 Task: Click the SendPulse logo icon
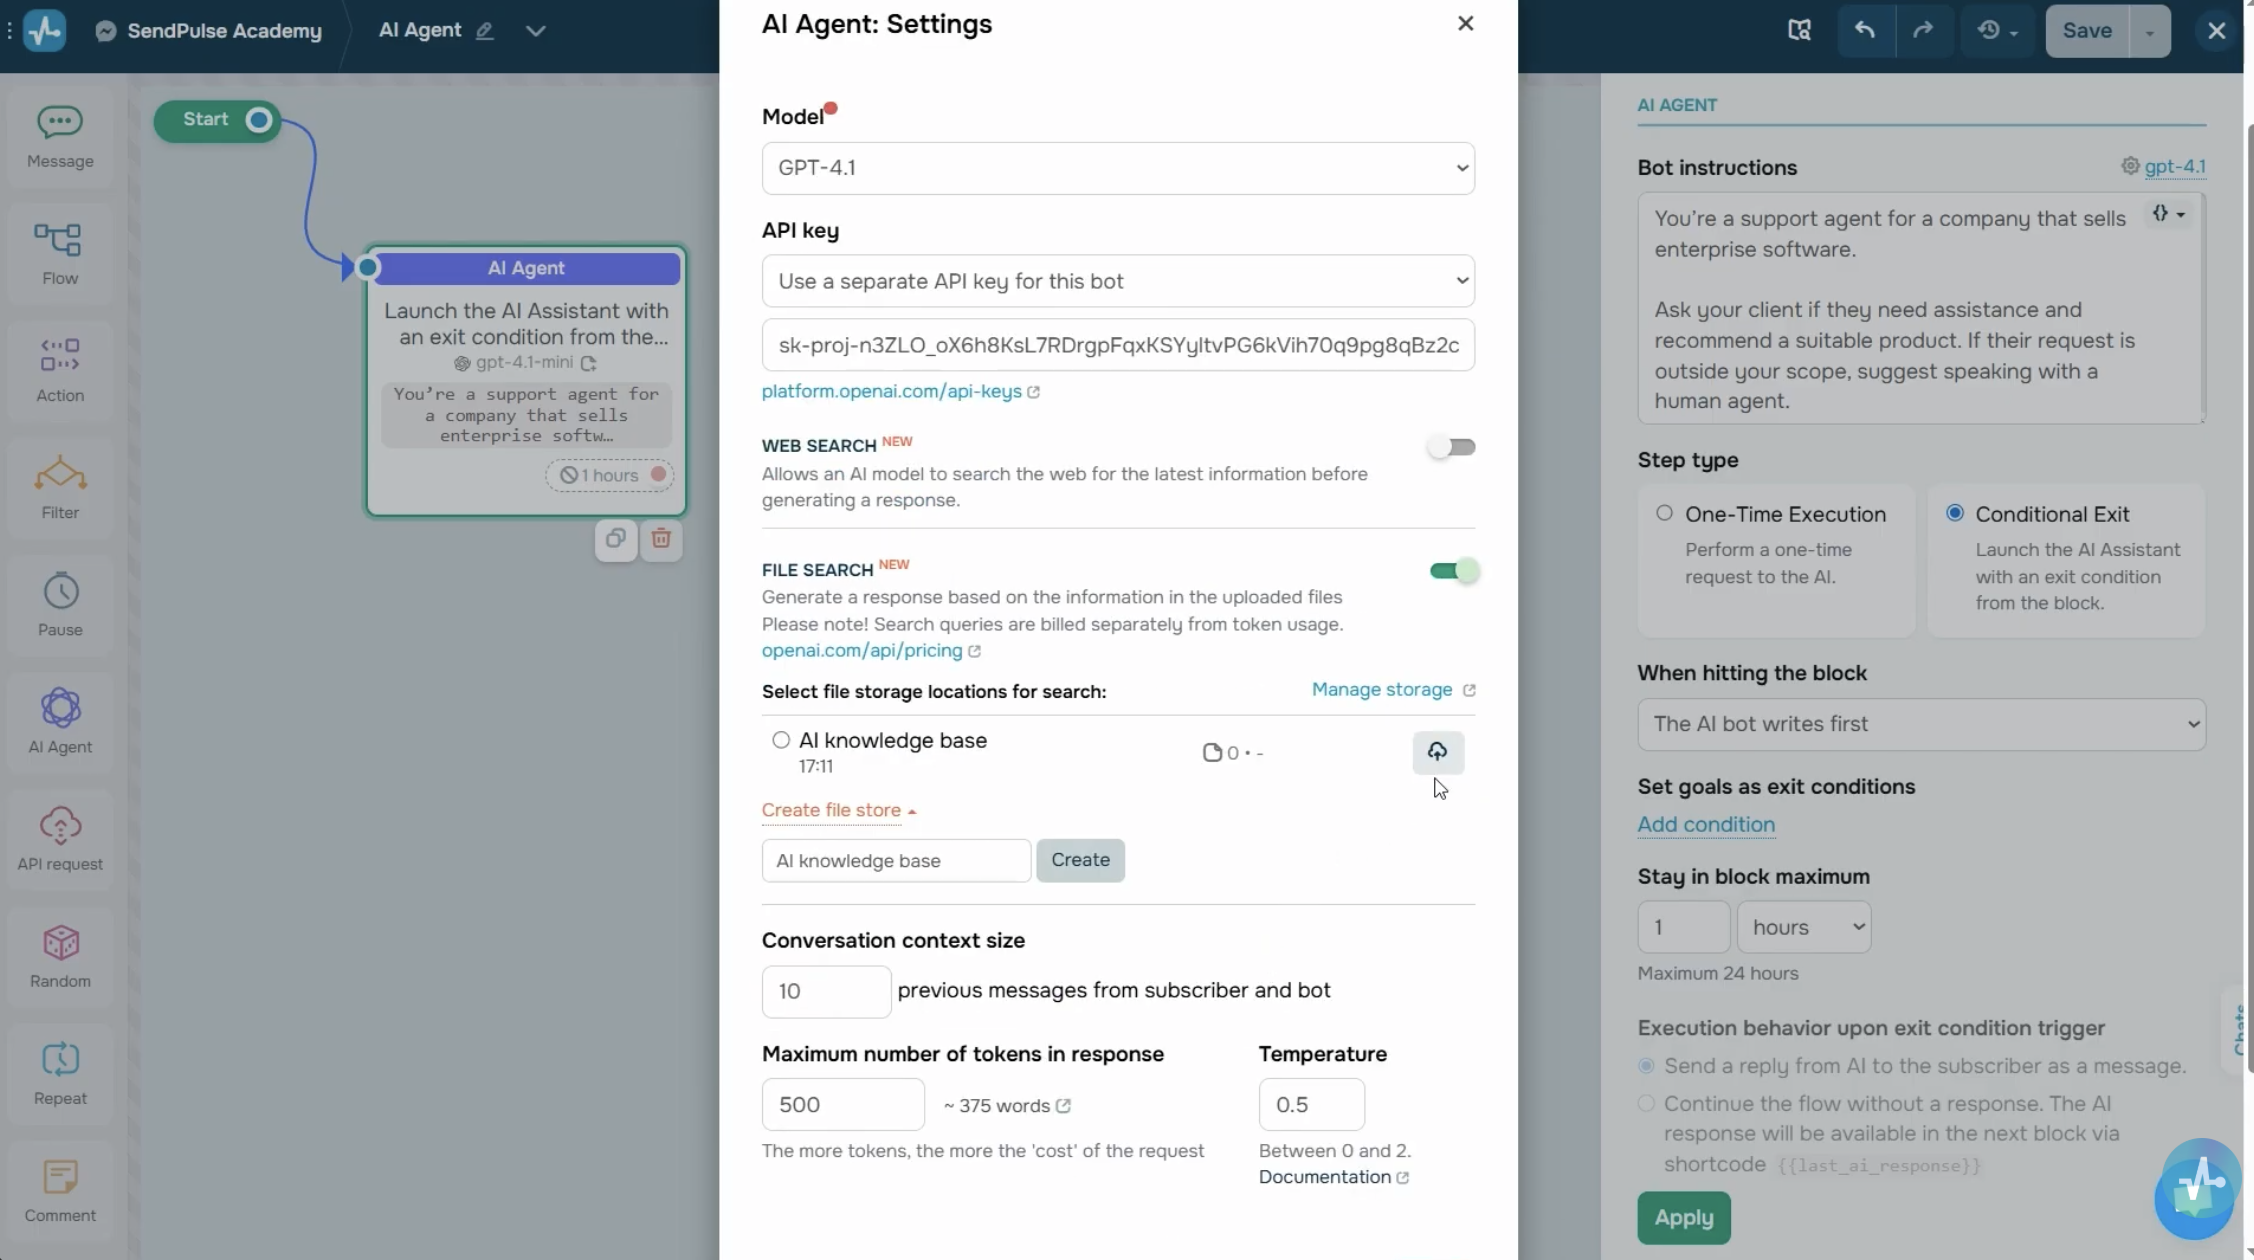click(x=44, y=30)
